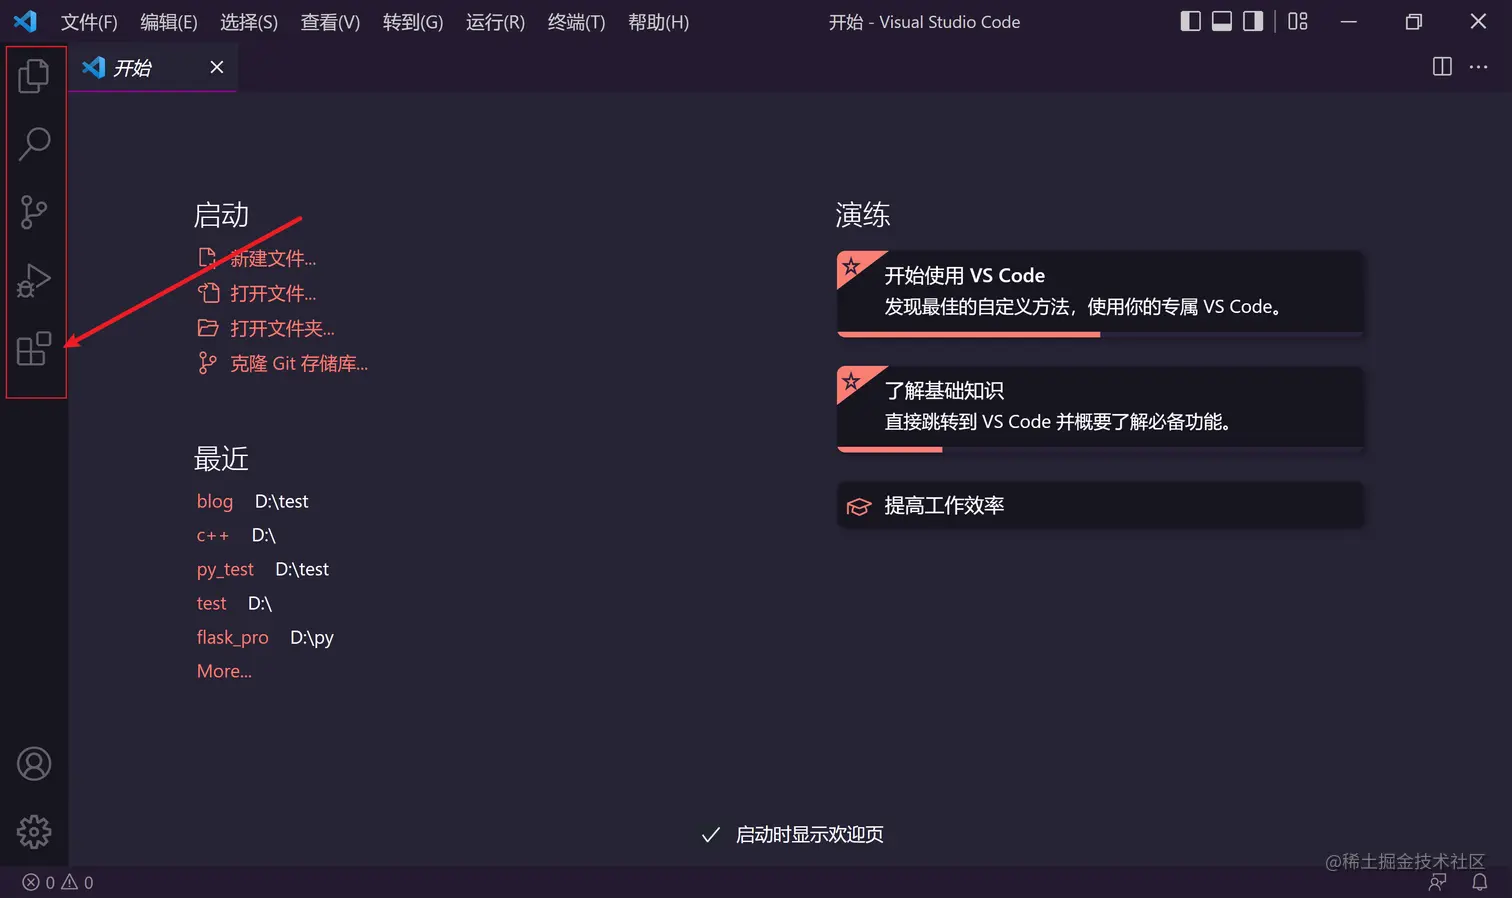Click the 新建文件... link
The height and width of the screenshot is (898, 1512).
273,259
